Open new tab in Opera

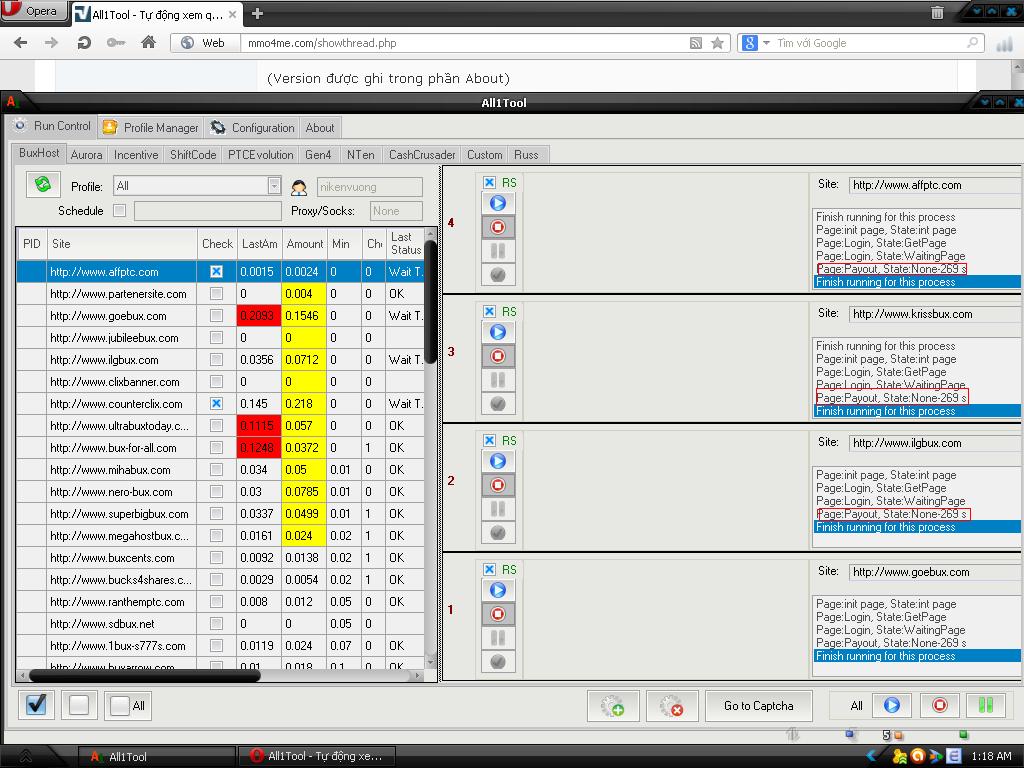coord(257,13)
